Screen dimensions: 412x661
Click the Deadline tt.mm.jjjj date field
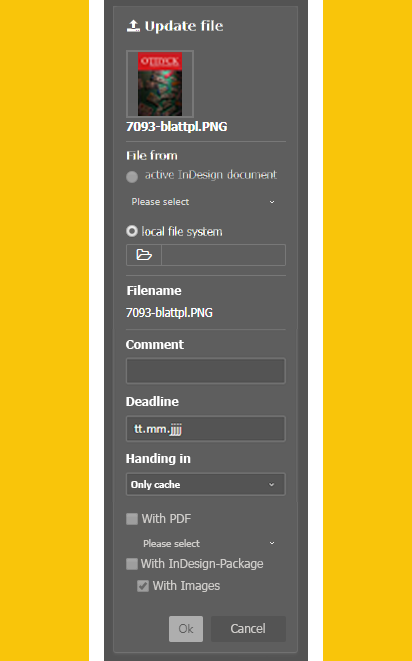(x=206, y=429)
